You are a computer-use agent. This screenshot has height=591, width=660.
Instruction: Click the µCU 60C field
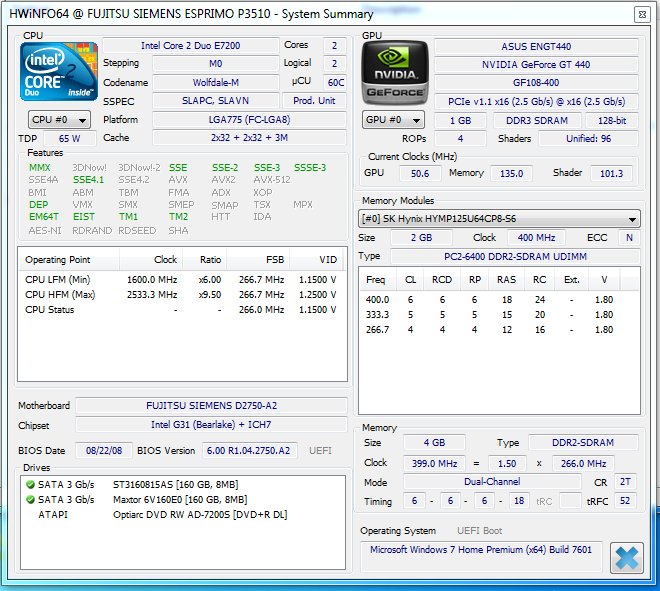[335, 83]
